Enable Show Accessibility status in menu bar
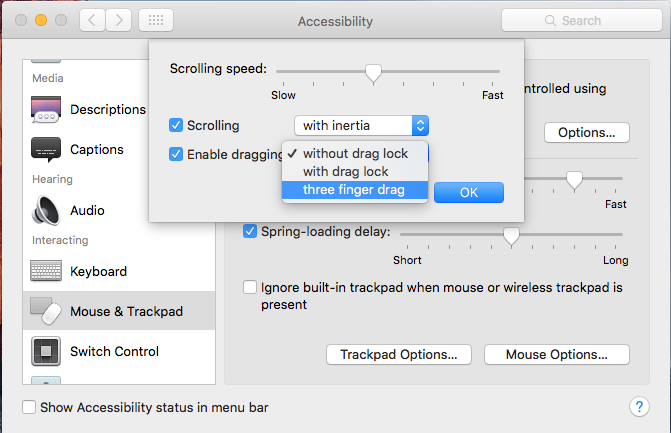The height and width of the screenshot is (433, 671). click(x=29, y=407)
